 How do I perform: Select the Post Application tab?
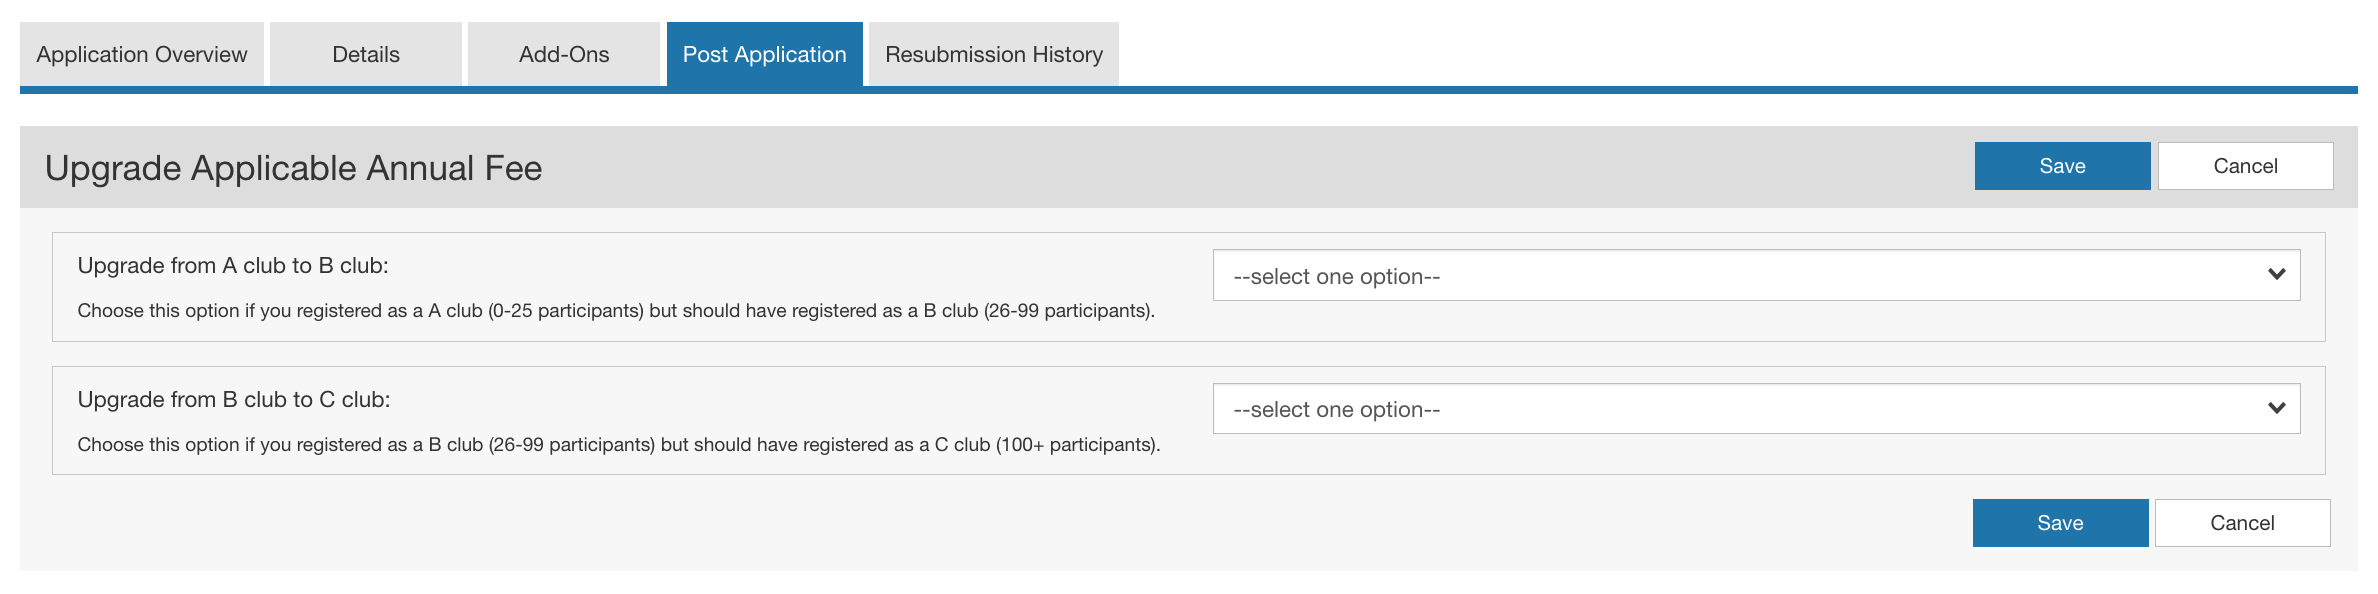coord(764,55)
